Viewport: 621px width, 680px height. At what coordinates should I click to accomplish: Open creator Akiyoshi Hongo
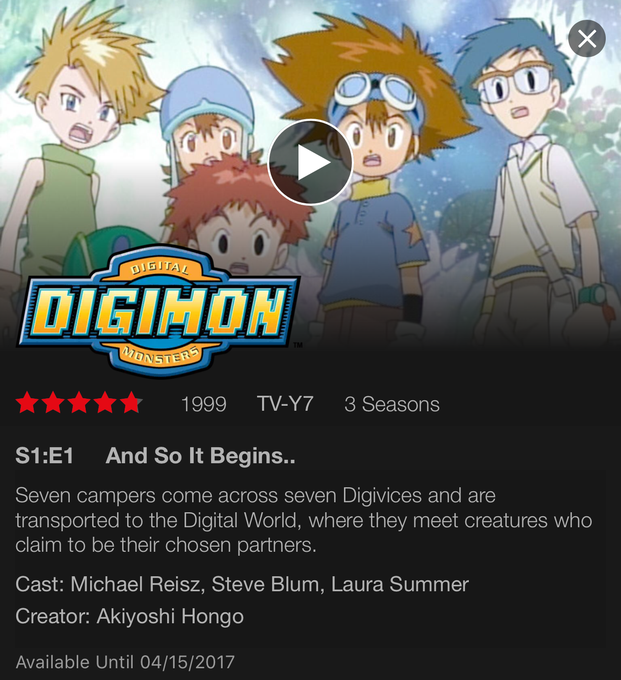[x=170, y=617]
